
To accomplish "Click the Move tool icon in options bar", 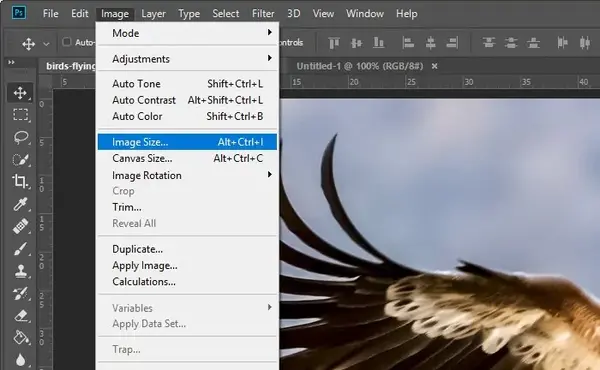I will (28, 44).
